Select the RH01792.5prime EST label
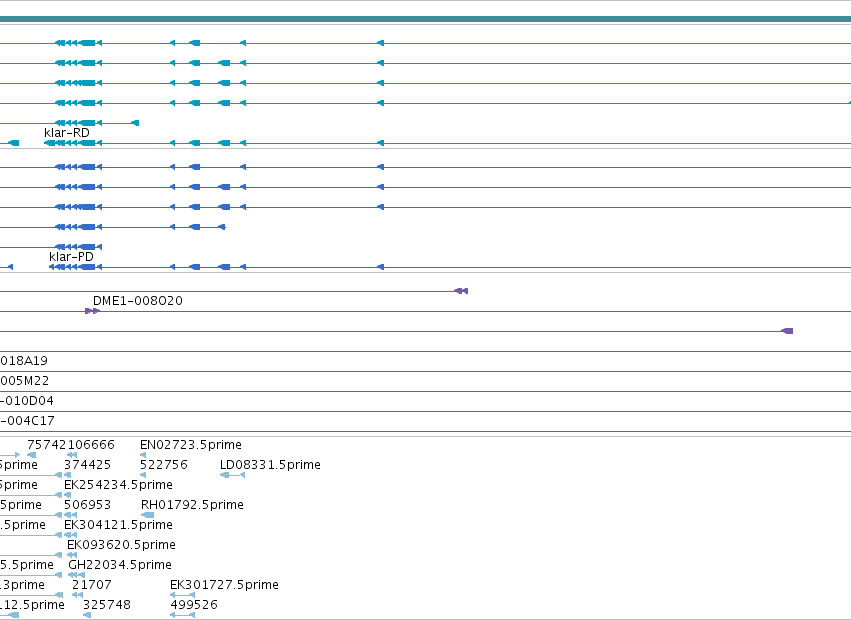This screenshot has height=620, width=851. [x=192, y=505]
